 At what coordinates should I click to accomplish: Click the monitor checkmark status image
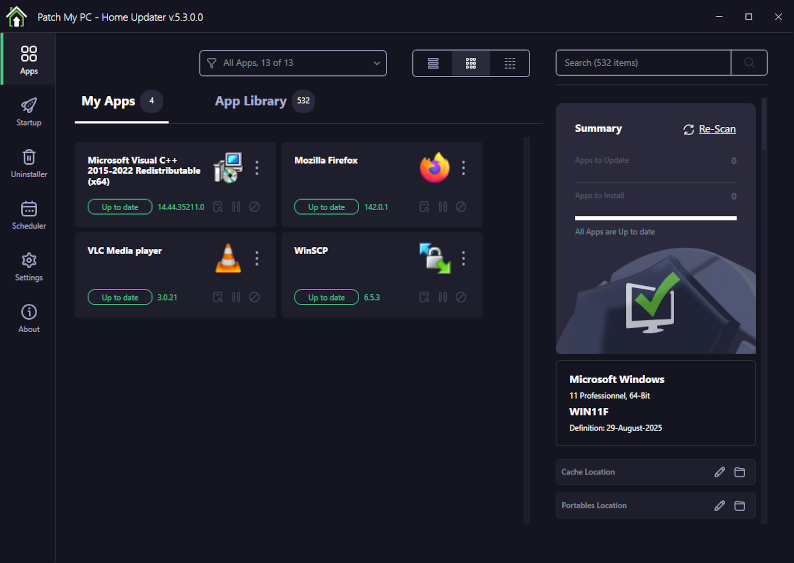[x=653, y=303]
